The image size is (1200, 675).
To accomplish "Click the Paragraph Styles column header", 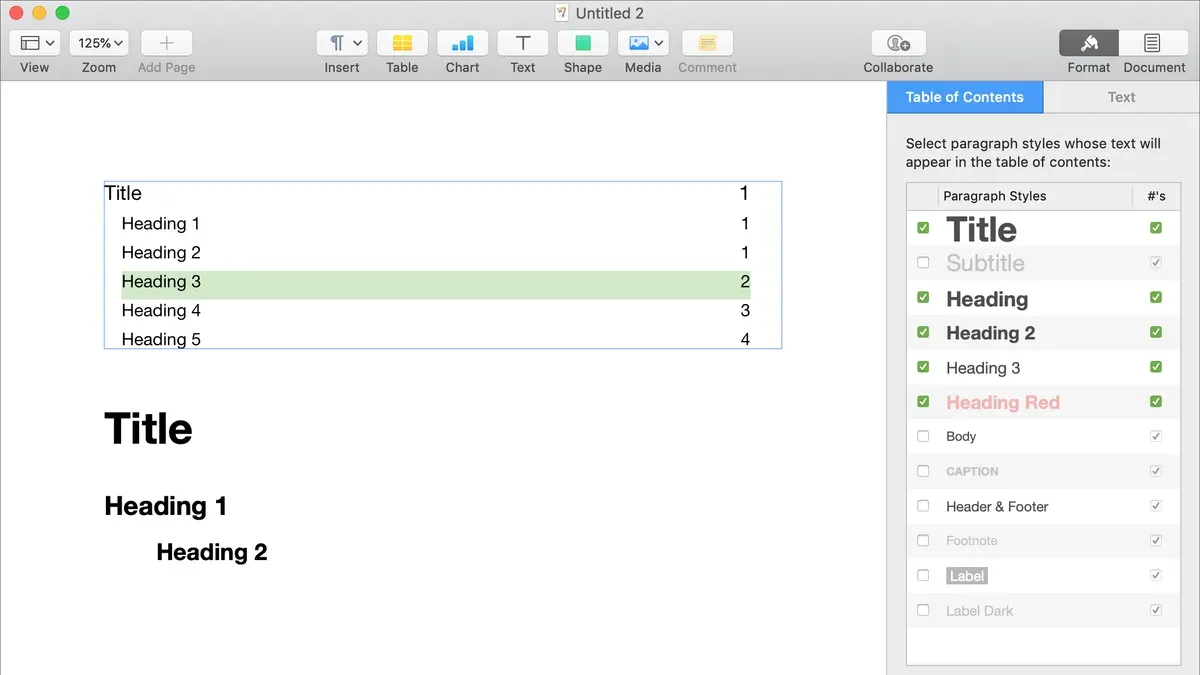I will (x=995, y=196).
